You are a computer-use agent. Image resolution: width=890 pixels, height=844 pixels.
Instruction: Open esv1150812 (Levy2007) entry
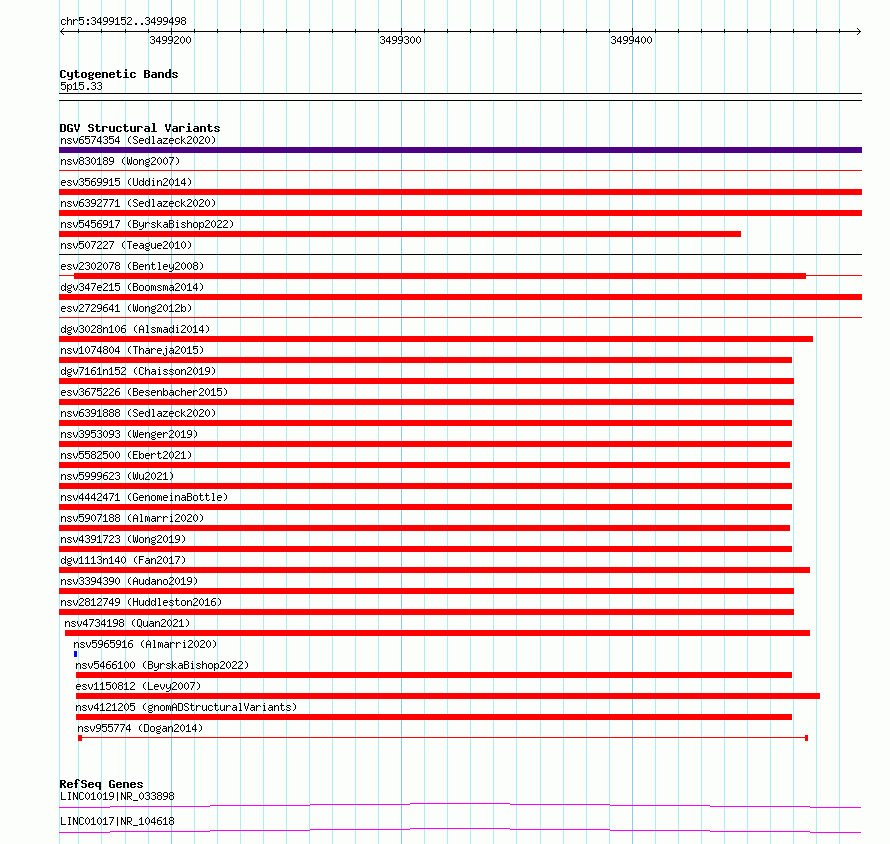138,686
